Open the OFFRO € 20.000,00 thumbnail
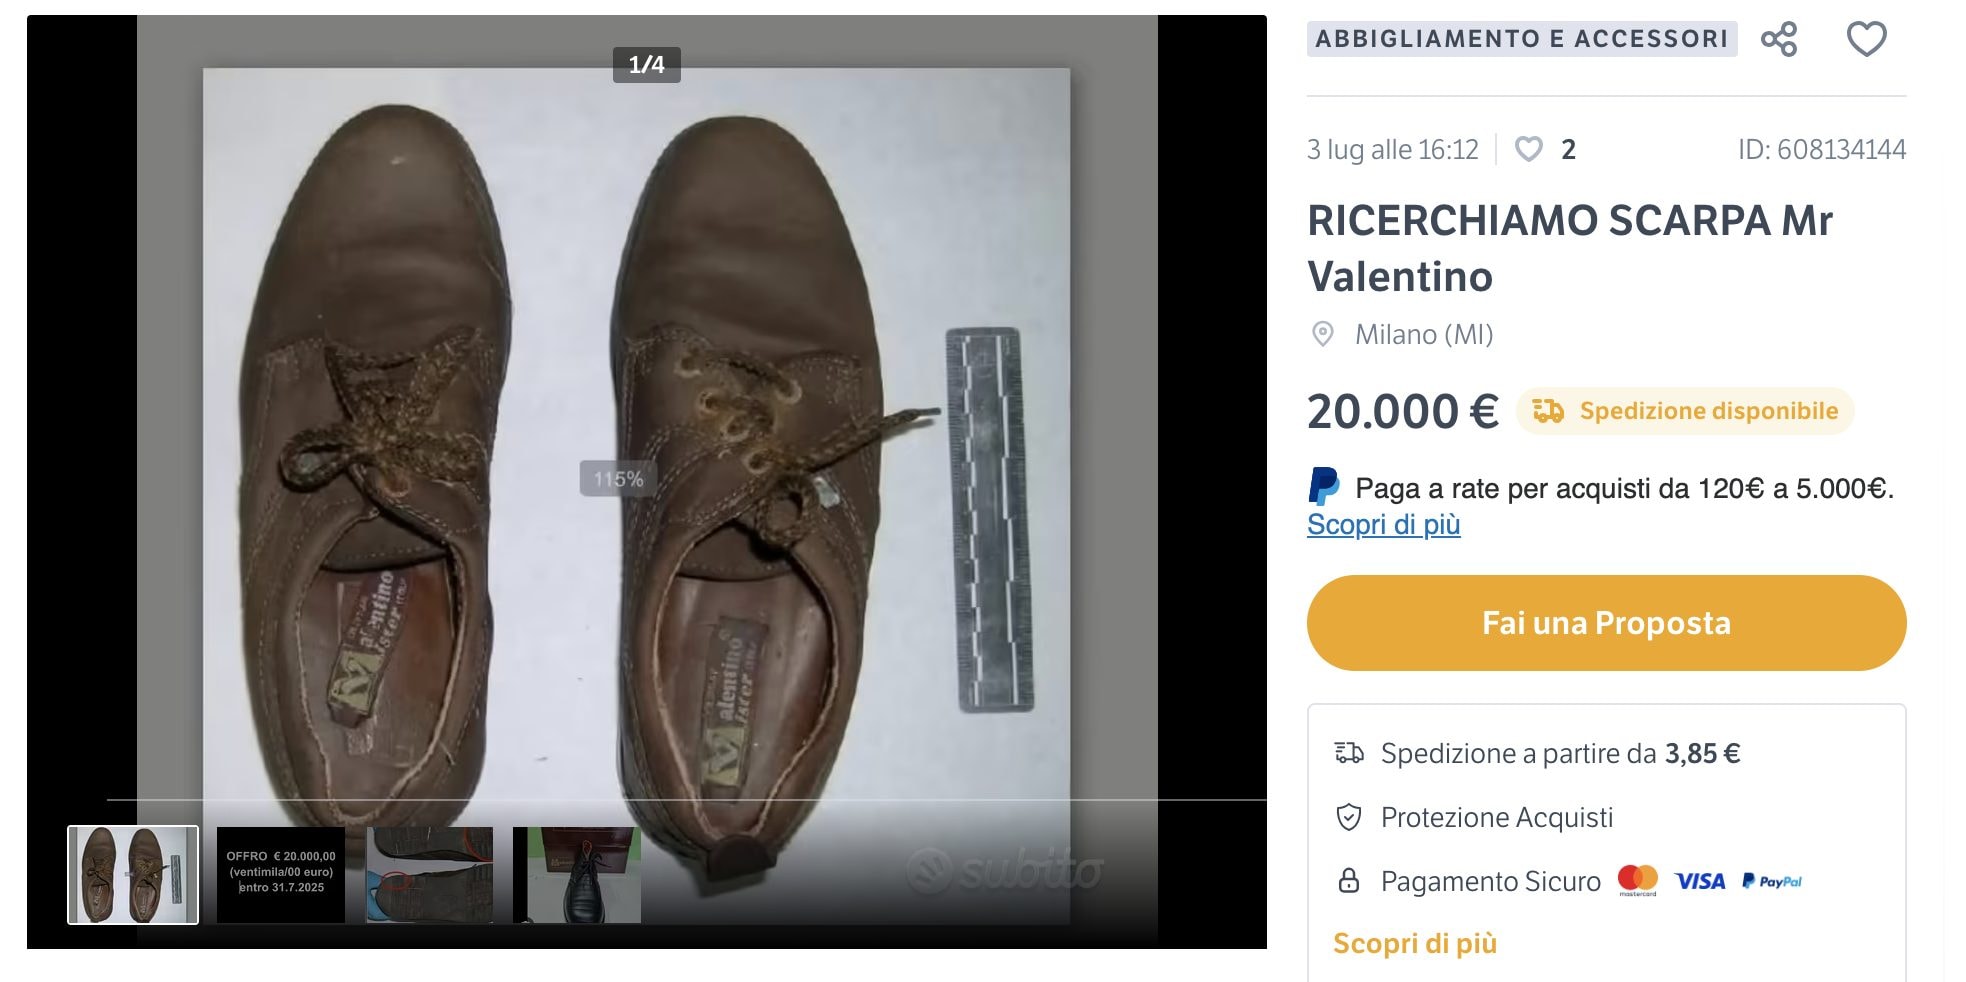This screenshot has height=982, width=1966. click(x=279, y=873)
